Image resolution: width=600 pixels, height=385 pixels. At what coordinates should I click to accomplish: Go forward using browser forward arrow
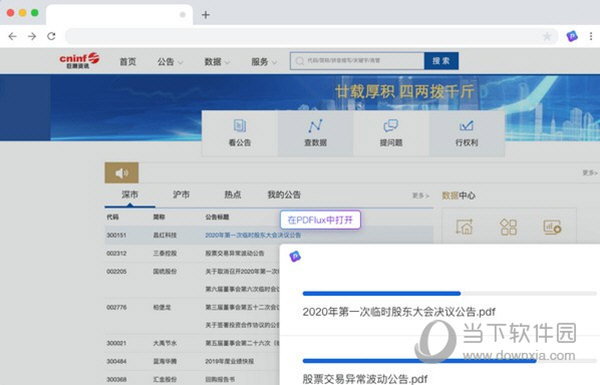[x=32, y=36]
